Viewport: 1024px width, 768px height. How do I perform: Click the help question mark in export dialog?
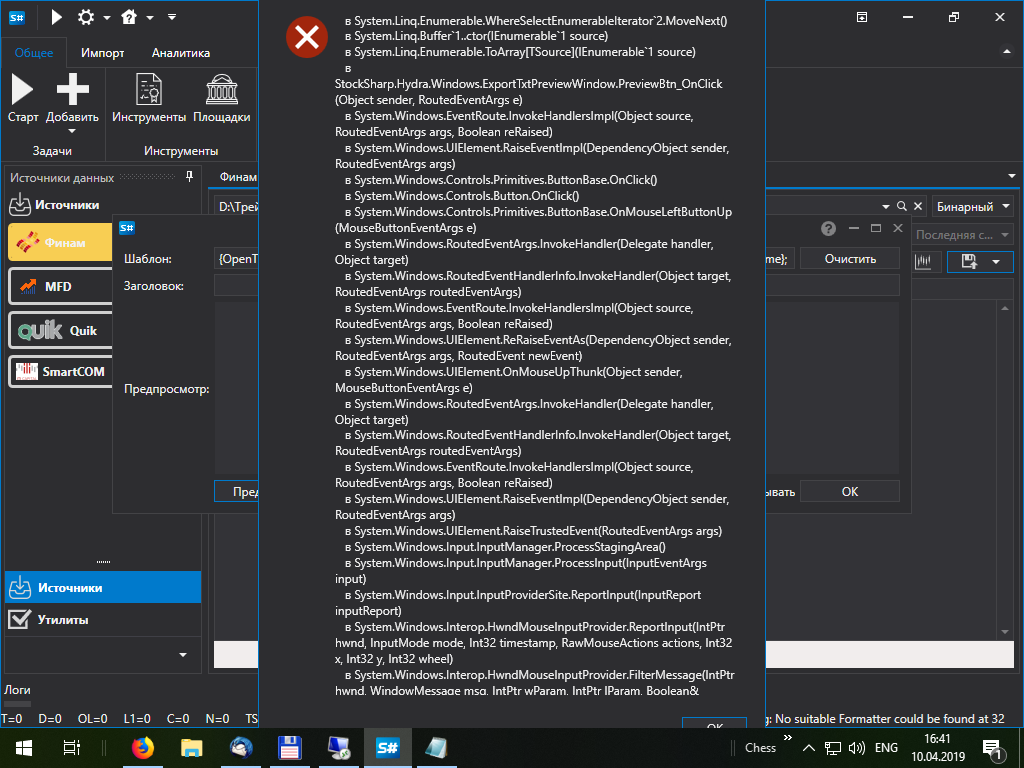coord(828,228)
